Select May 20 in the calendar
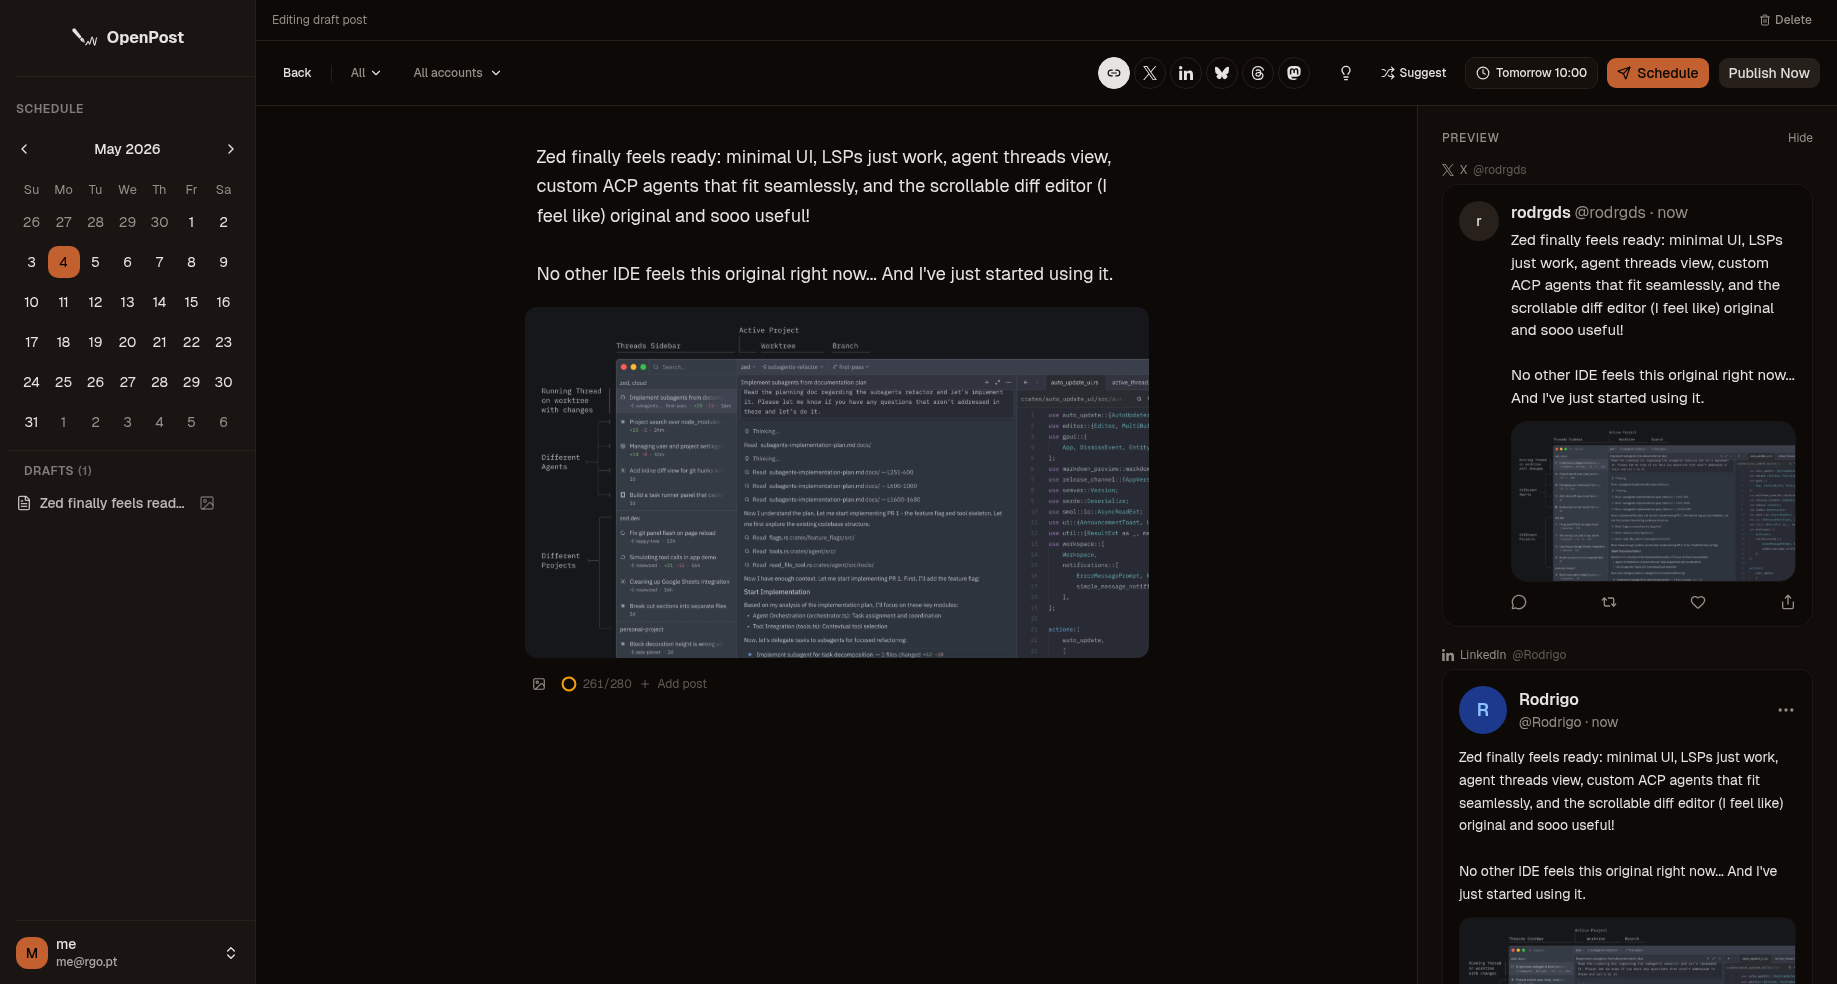Screen dimensions: 1837x984 pos(127,342)
